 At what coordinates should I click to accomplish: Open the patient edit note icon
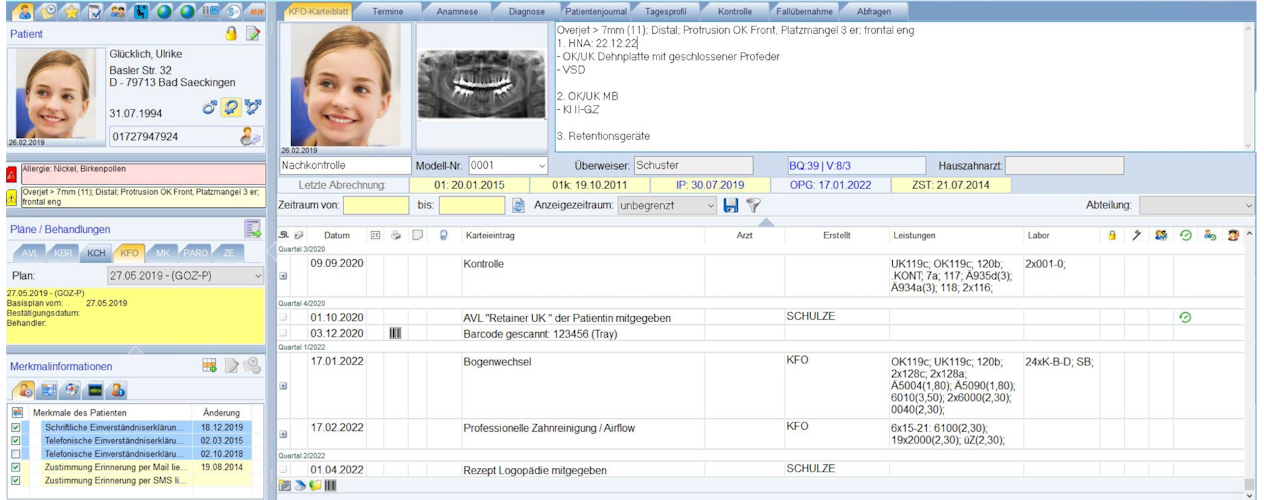pyautogui.click(x=253, y=34)
